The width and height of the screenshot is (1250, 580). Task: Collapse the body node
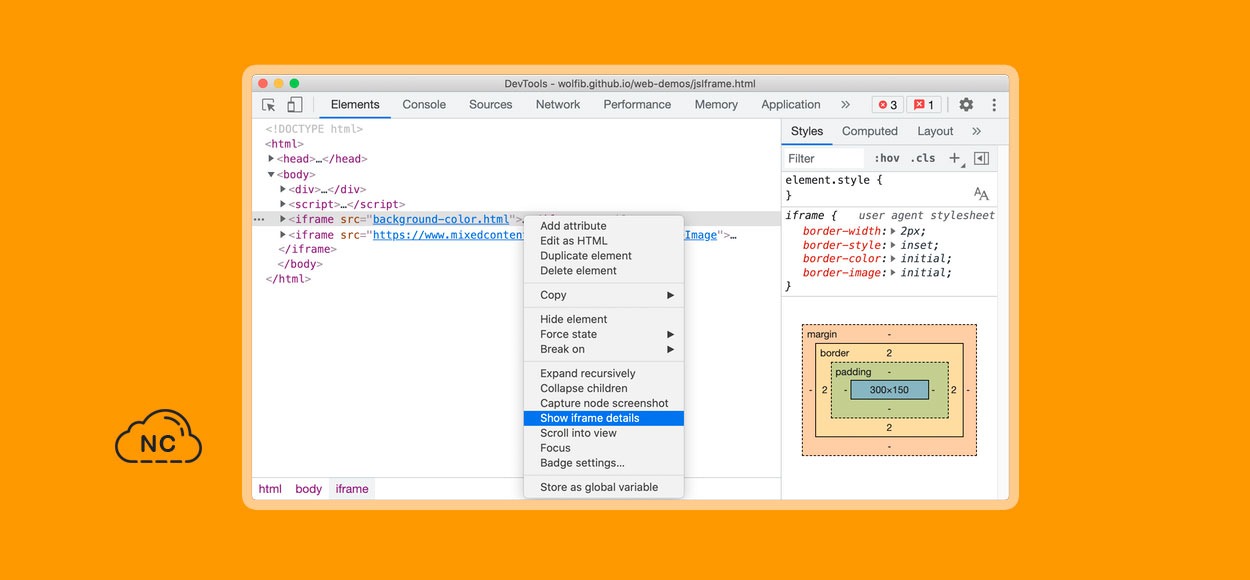271,174
